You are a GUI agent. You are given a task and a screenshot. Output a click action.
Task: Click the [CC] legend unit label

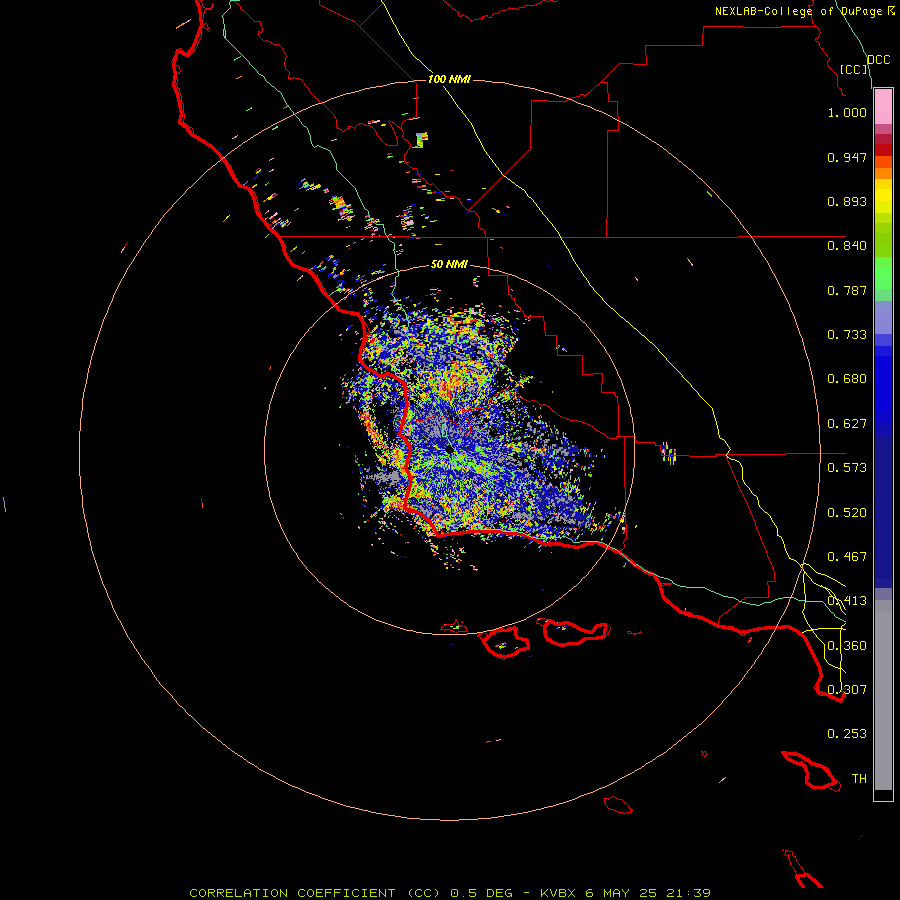coord(853,69)
